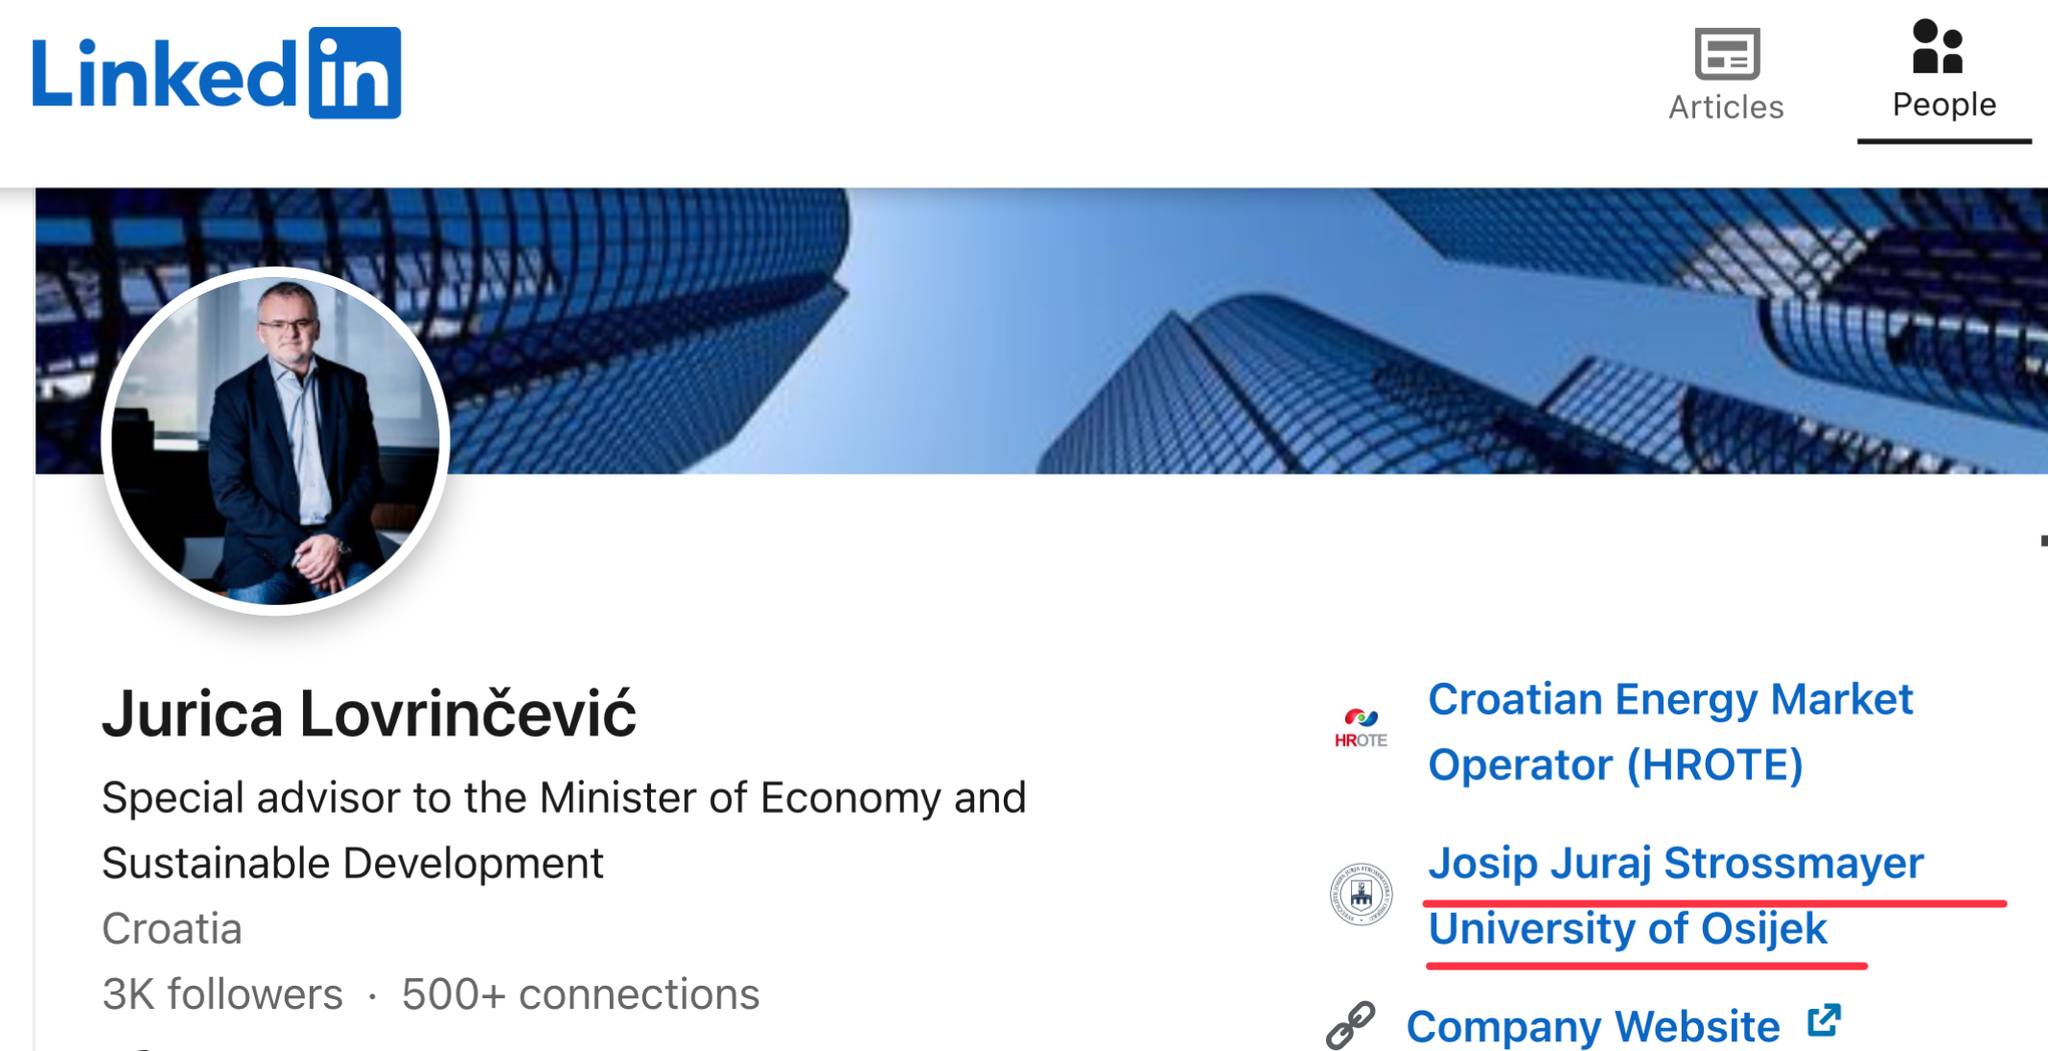Click the blue 'in' square logo

[x=355, y=73]
